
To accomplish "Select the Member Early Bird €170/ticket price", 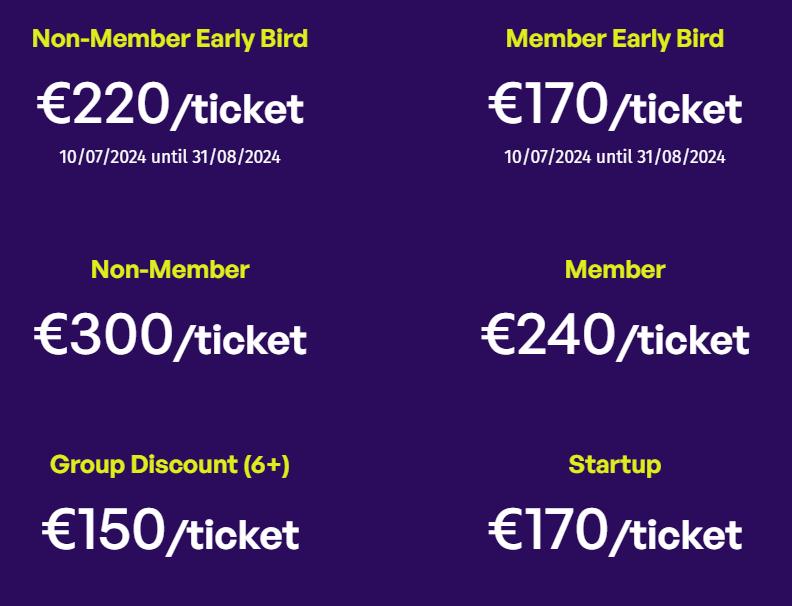I will (x=615, y=105).
